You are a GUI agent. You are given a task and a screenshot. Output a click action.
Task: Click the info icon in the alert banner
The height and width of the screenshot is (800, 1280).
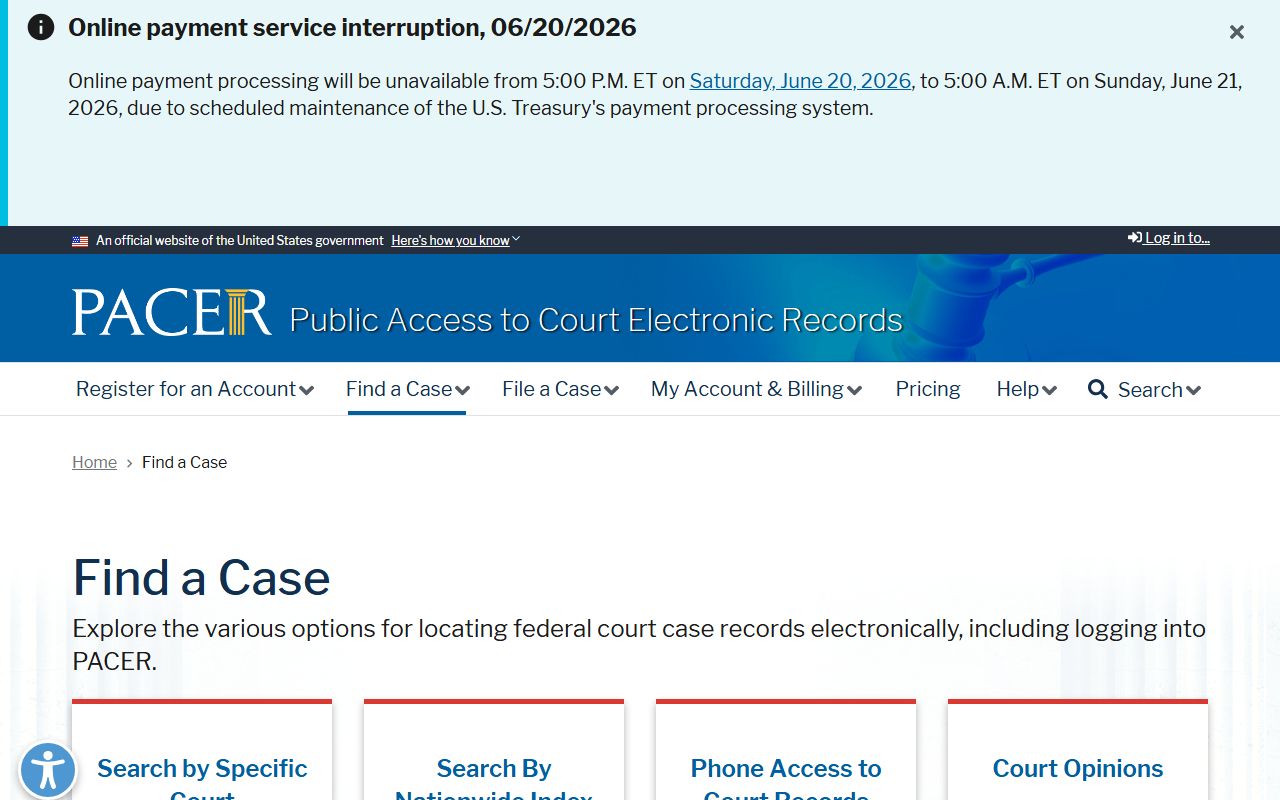[x=41, y=27]
